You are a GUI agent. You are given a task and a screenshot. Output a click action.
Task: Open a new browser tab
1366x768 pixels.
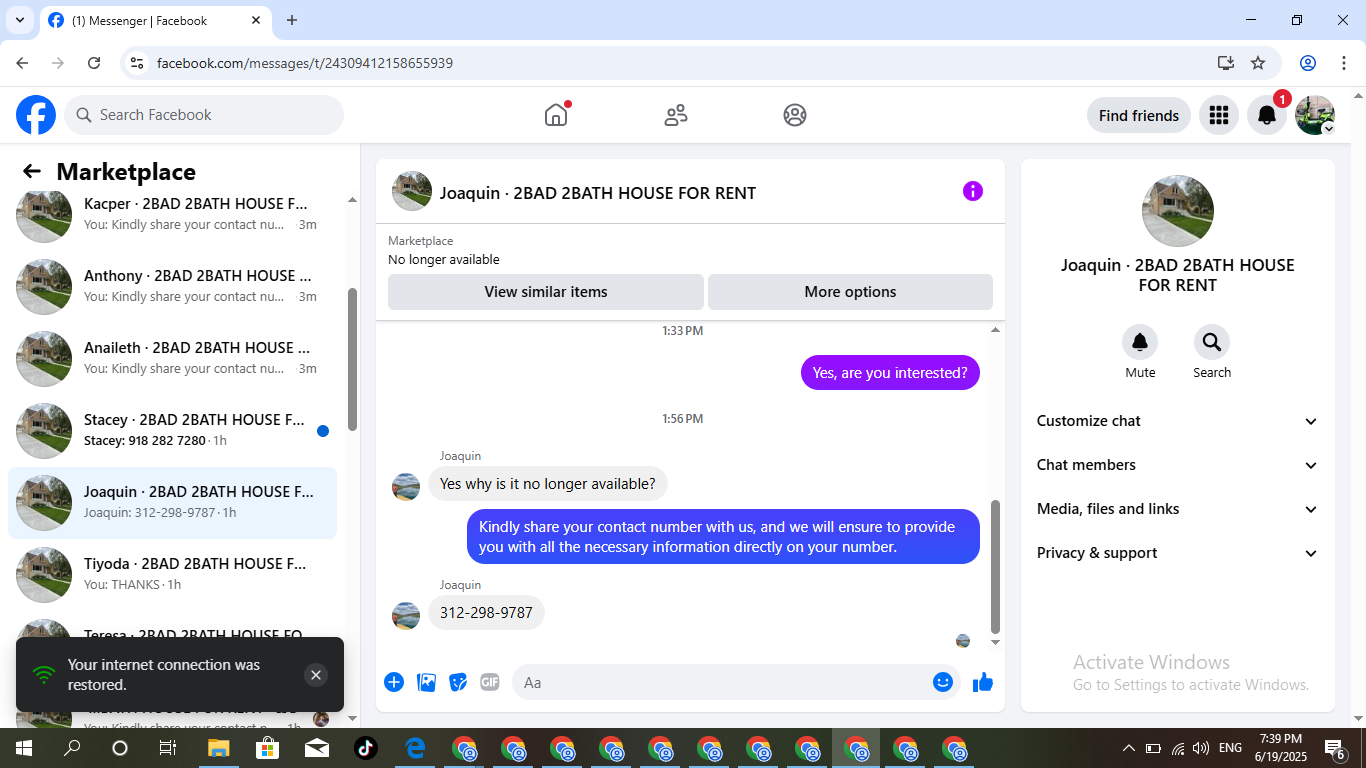pos(292,20)
